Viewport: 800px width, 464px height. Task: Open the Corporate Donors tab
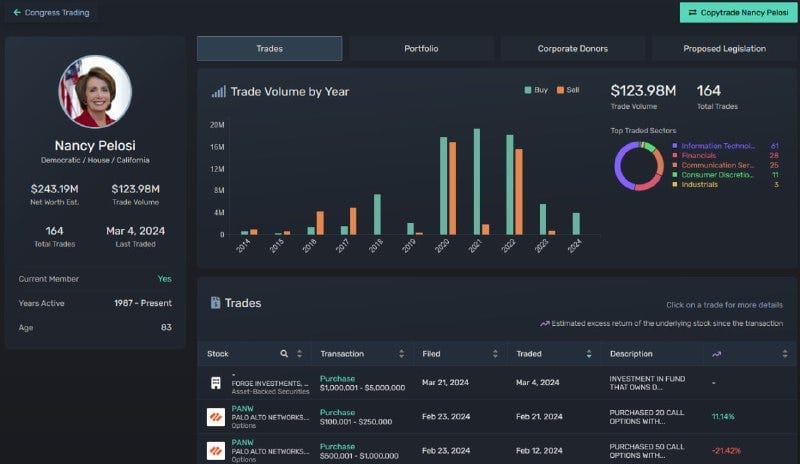[572, 48]
